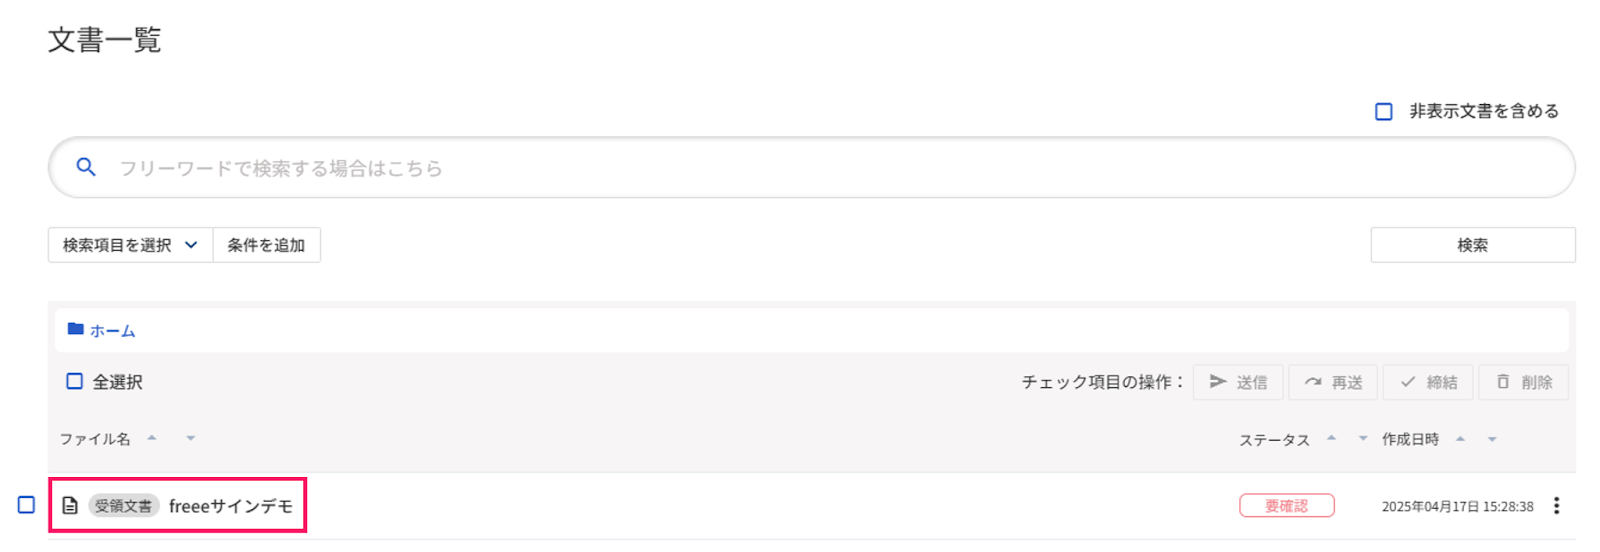Viewport: 1600px width, 552px height.
Task: Click the search magnifier icon
Action: [x=86, y=168]
